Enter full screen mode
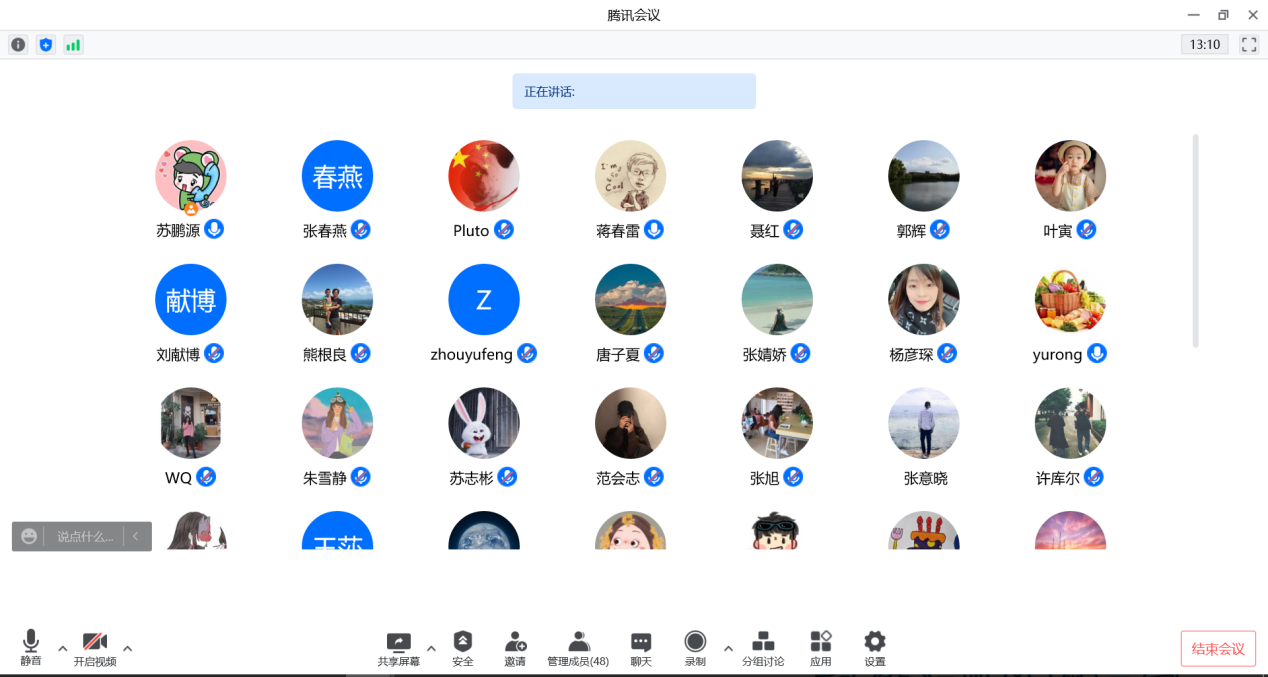Image resolution: width=1268 pixels, height=677 pixels. coord(1248,45)
